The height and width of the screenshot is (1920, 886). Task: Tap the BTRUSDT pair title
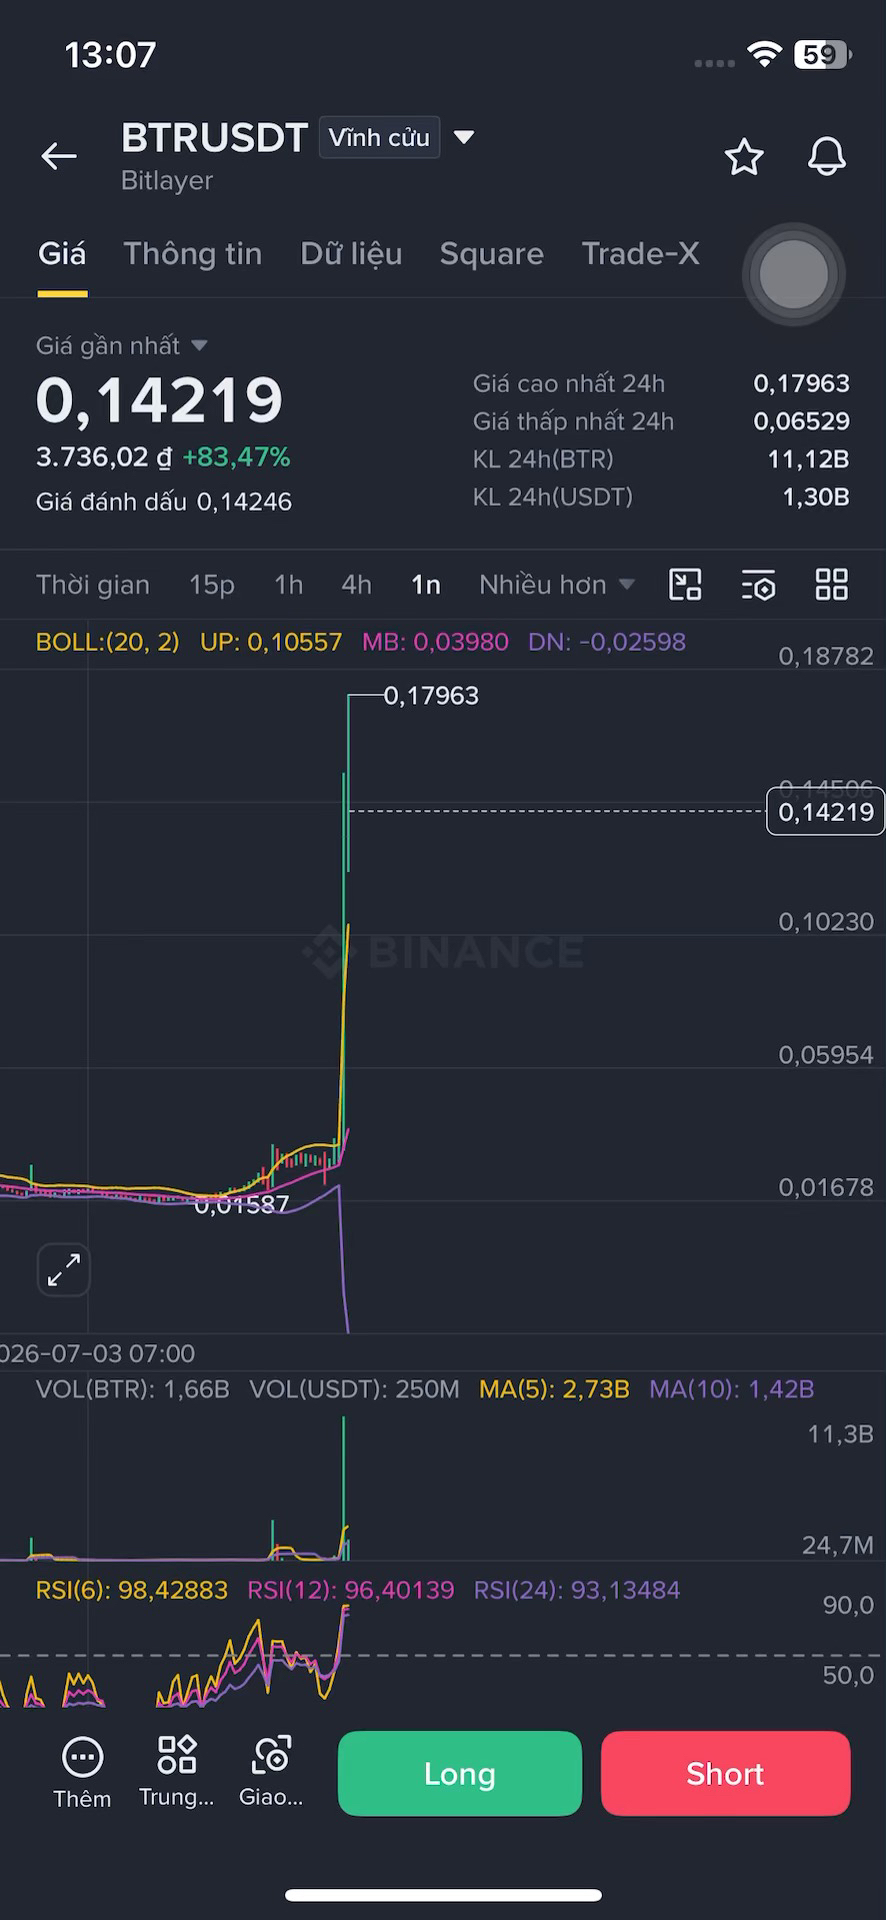coord(214,138)
